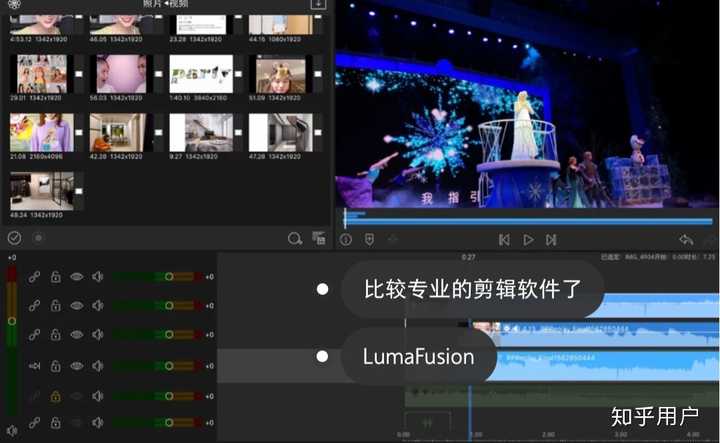720x443 pixels.
Task: Hide the first track using its eye icon
Action: click(77, 277)
